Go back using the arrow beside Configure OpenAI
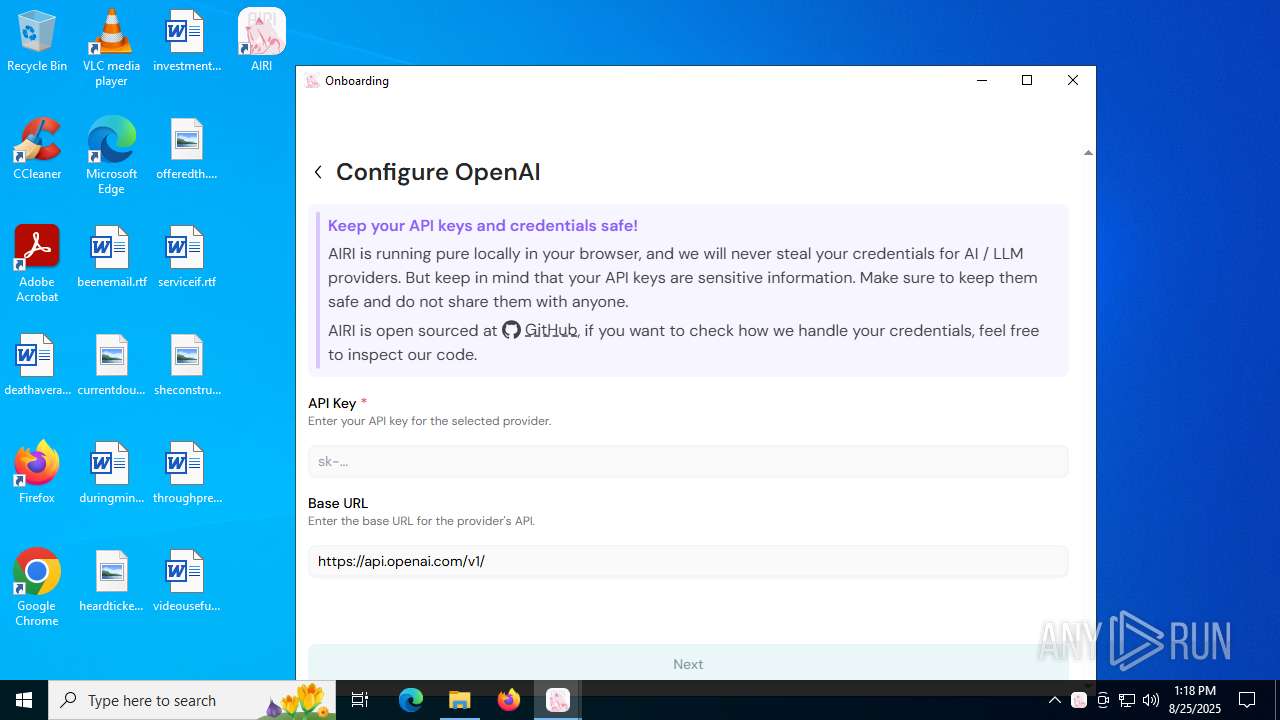Screen dimensions: 1280x720 coord(318,172)
